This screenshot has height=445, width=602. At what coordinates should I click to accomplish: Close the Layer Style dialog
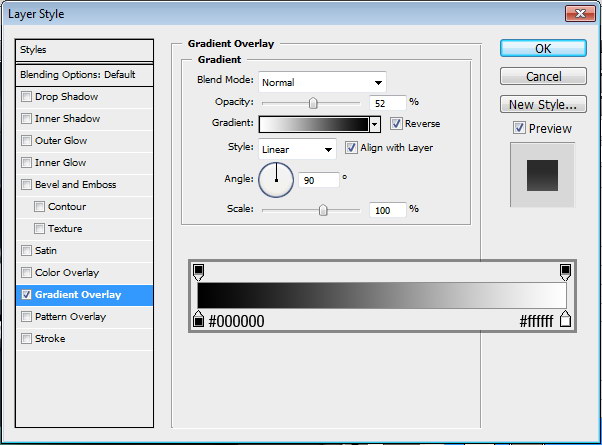coord(580,14)
